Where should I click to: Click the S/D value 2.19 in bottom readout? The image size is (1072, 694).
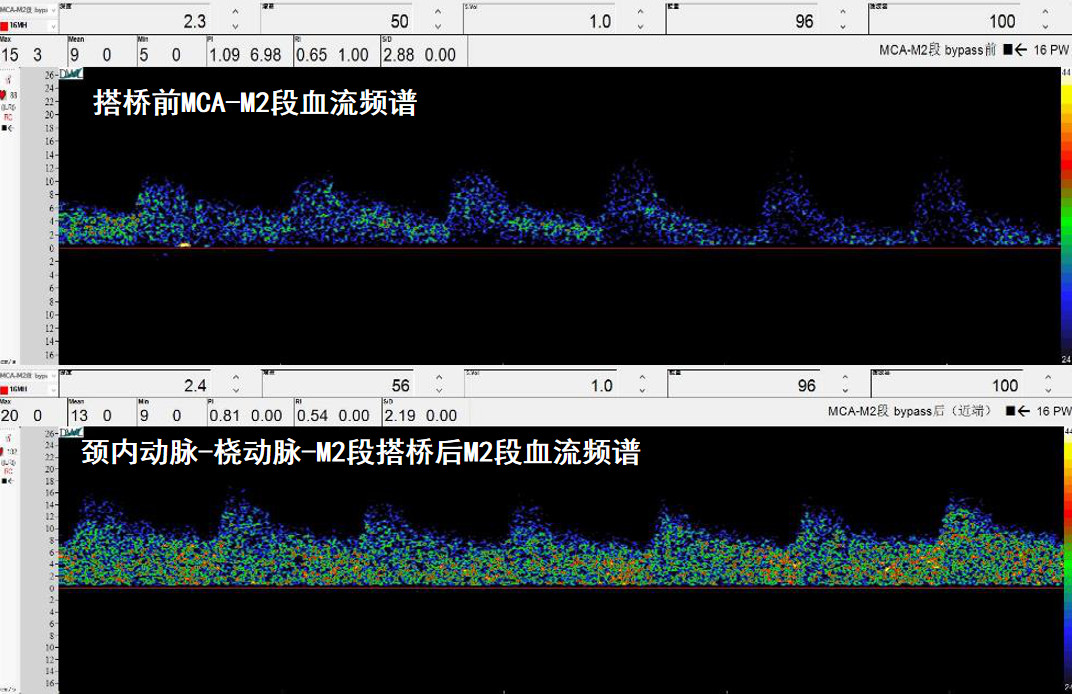[x=400, y=416]
